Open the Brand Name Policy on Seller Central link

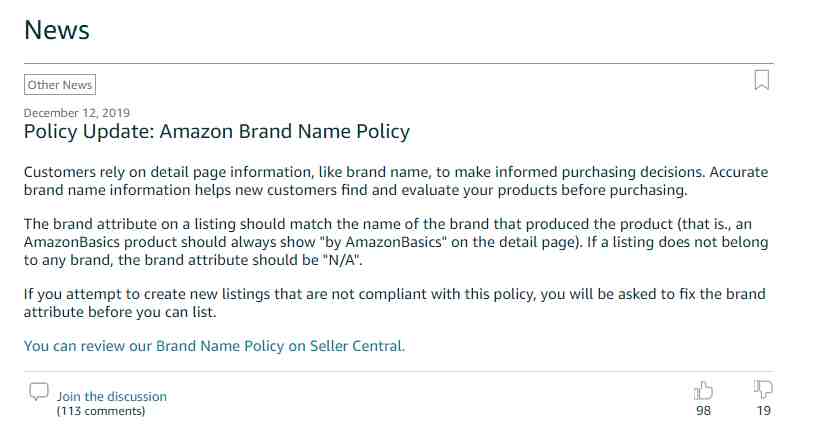(214, 346)
